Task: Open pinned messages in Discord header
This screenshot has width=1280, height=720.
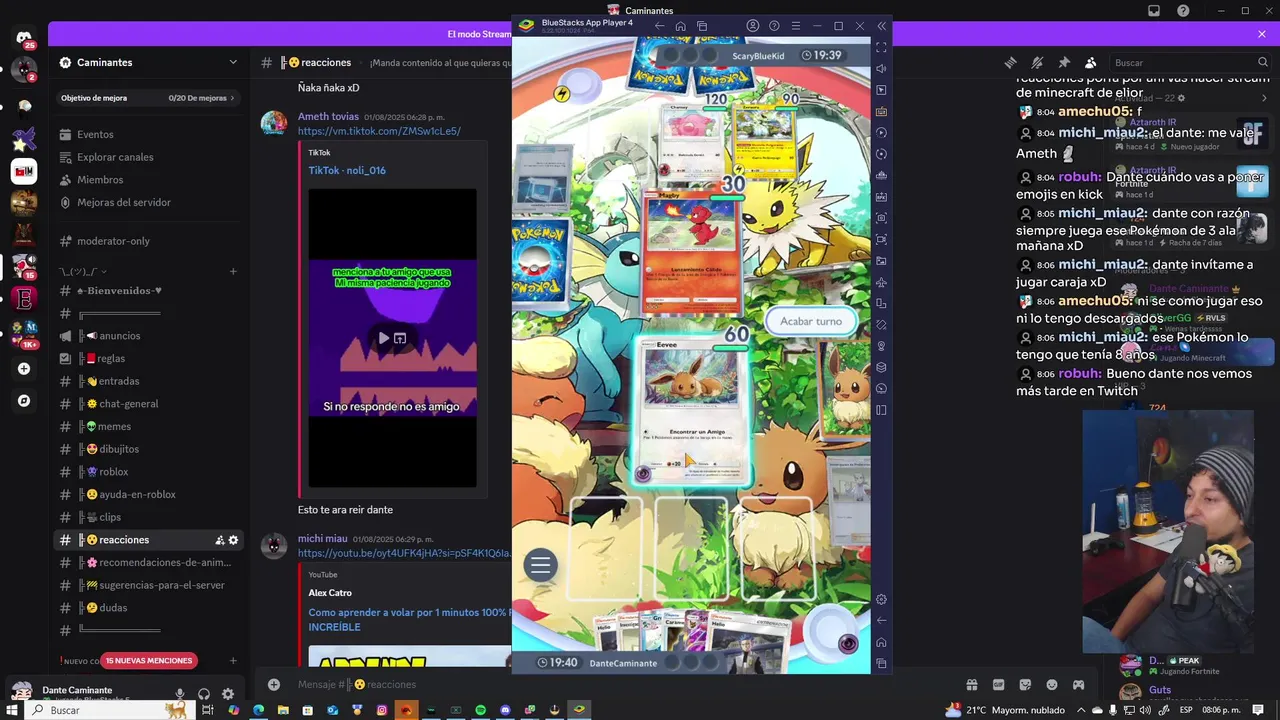Action: 1064,62
